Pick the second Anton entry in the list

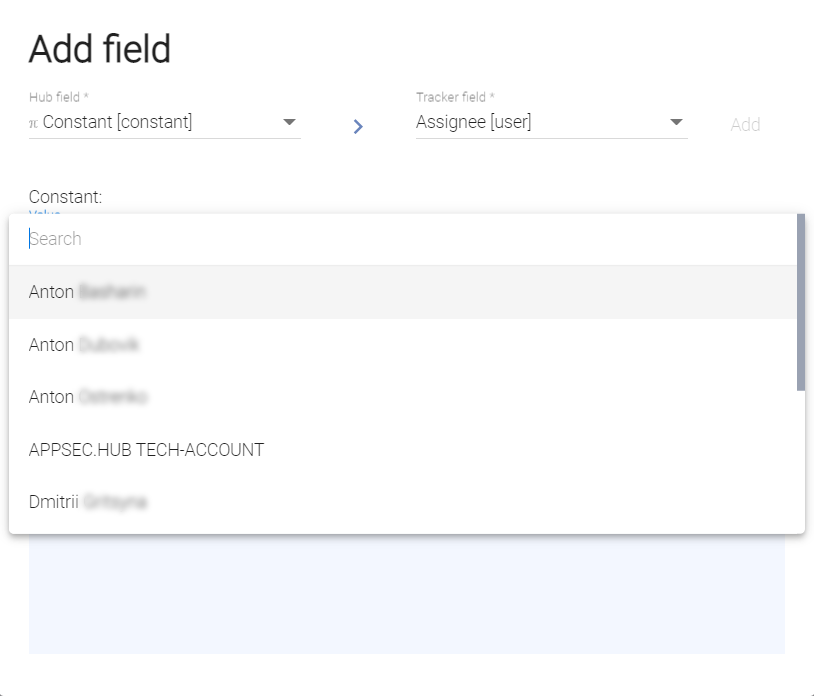[x=84, y=345]
